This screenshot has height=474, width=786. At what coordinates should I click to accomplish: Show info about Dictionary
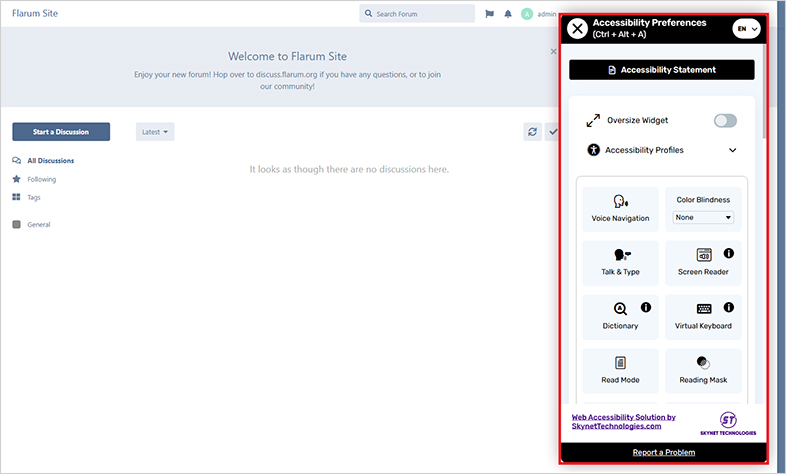646,307
